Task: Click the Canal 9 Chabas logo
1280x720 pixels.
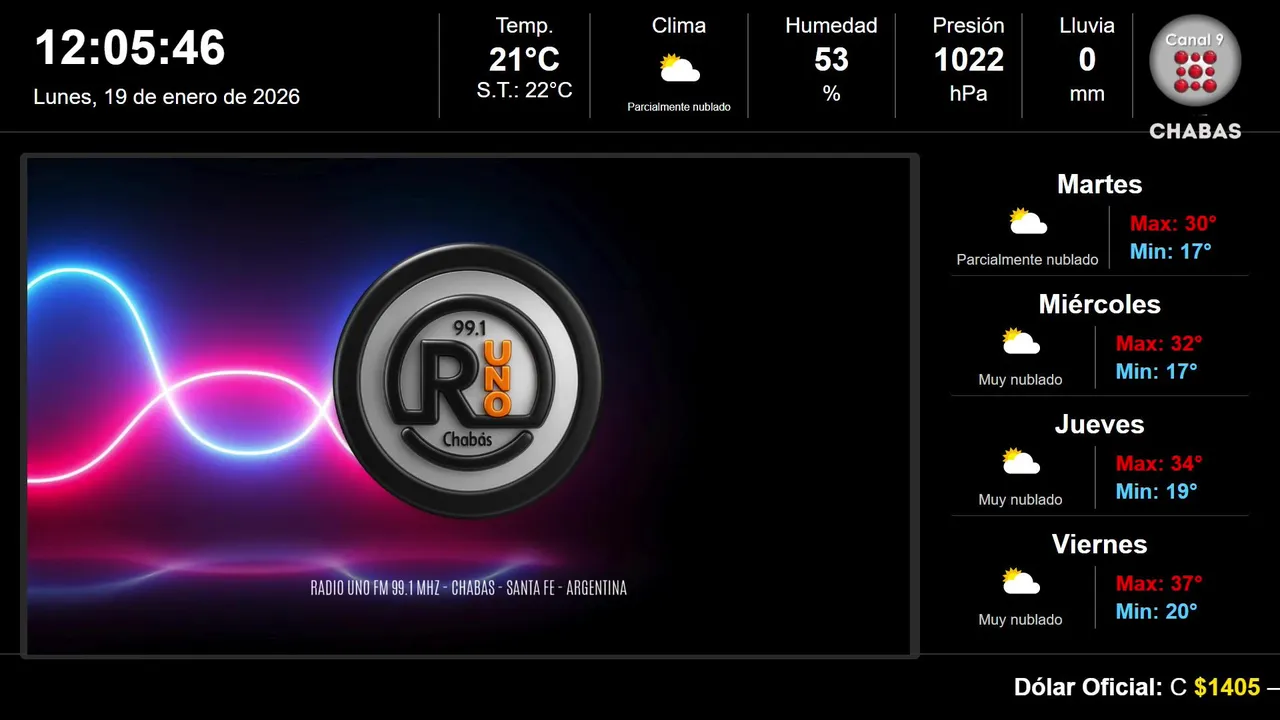Action: 1195,78
